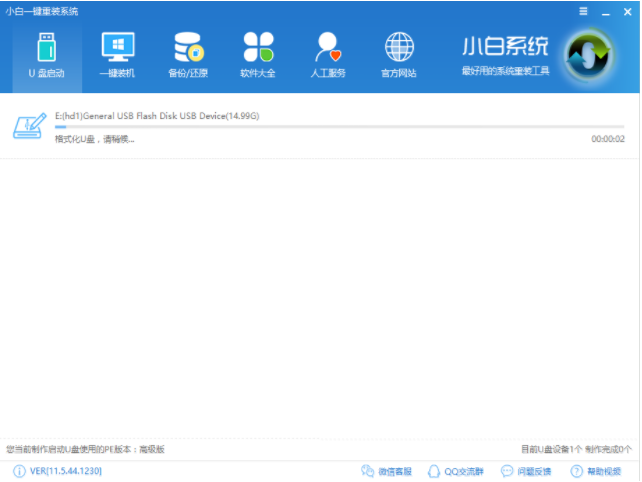Image resolution: width=642 pixels, height=482 pixels.
Task: Open the 备份/还原 tab
Action: [x=188, y=55]
